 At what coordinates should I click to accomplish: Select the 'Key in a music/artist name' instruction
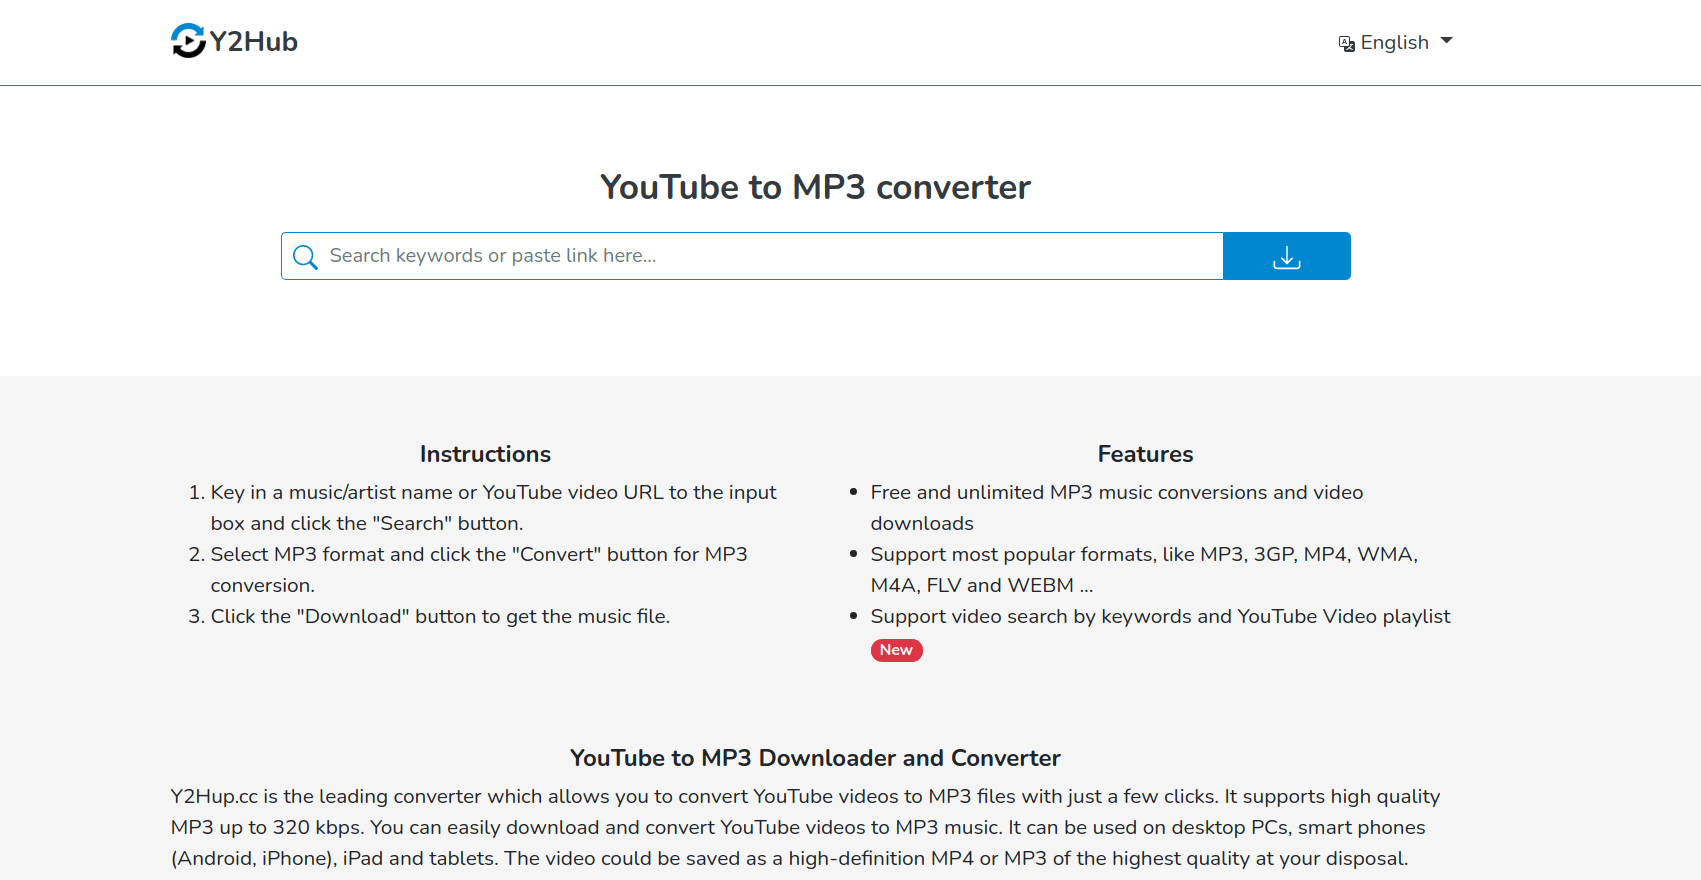click(x=493, y=507)
